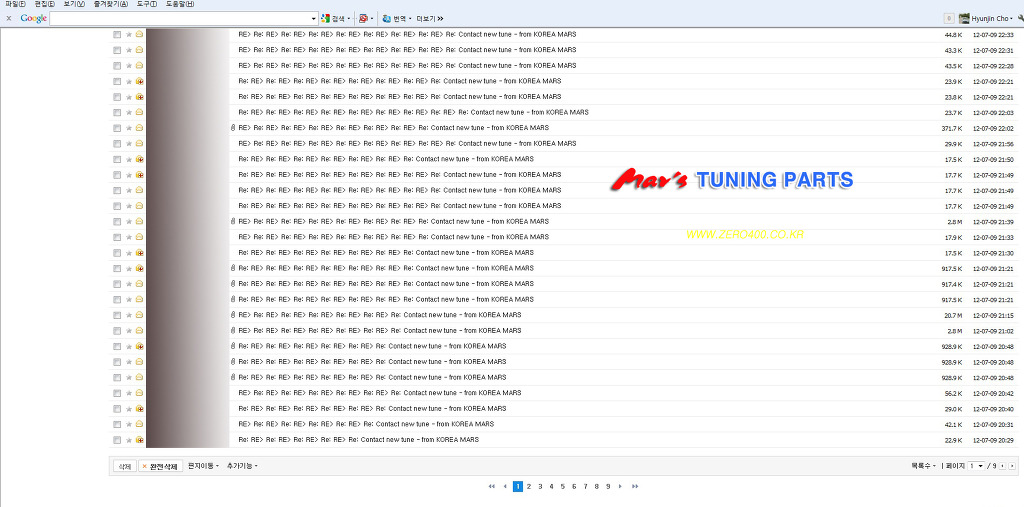
Task: Click the next-page single arrow after 9
Action: (620, 486)
